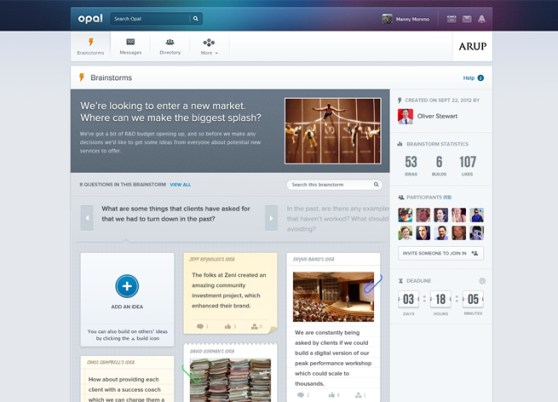Screen dimensions: 558x402
Task: Click the Participants people icon
Action: click(401, 197)
